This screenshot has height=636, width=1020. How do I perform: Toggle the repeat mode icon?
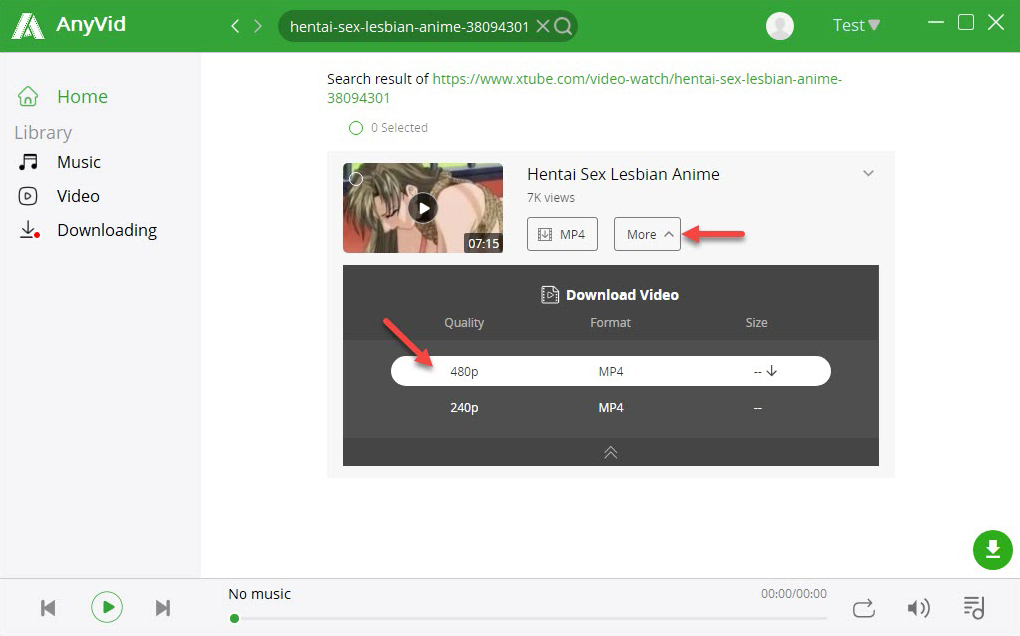pos(863,608)
